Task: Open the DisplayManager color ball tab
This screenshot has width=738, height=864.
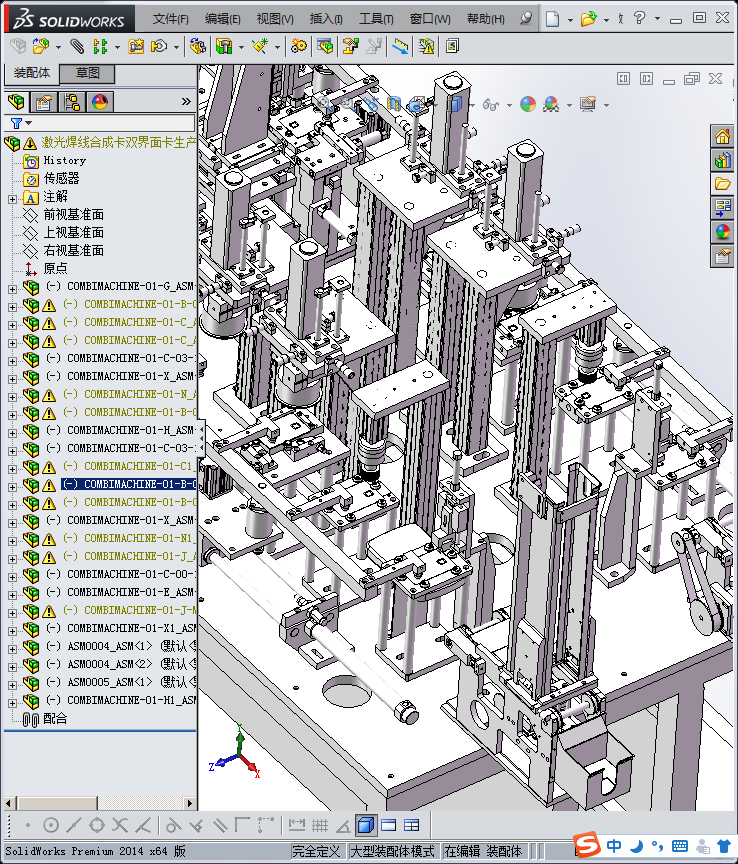Action: (x=100, y=102)
